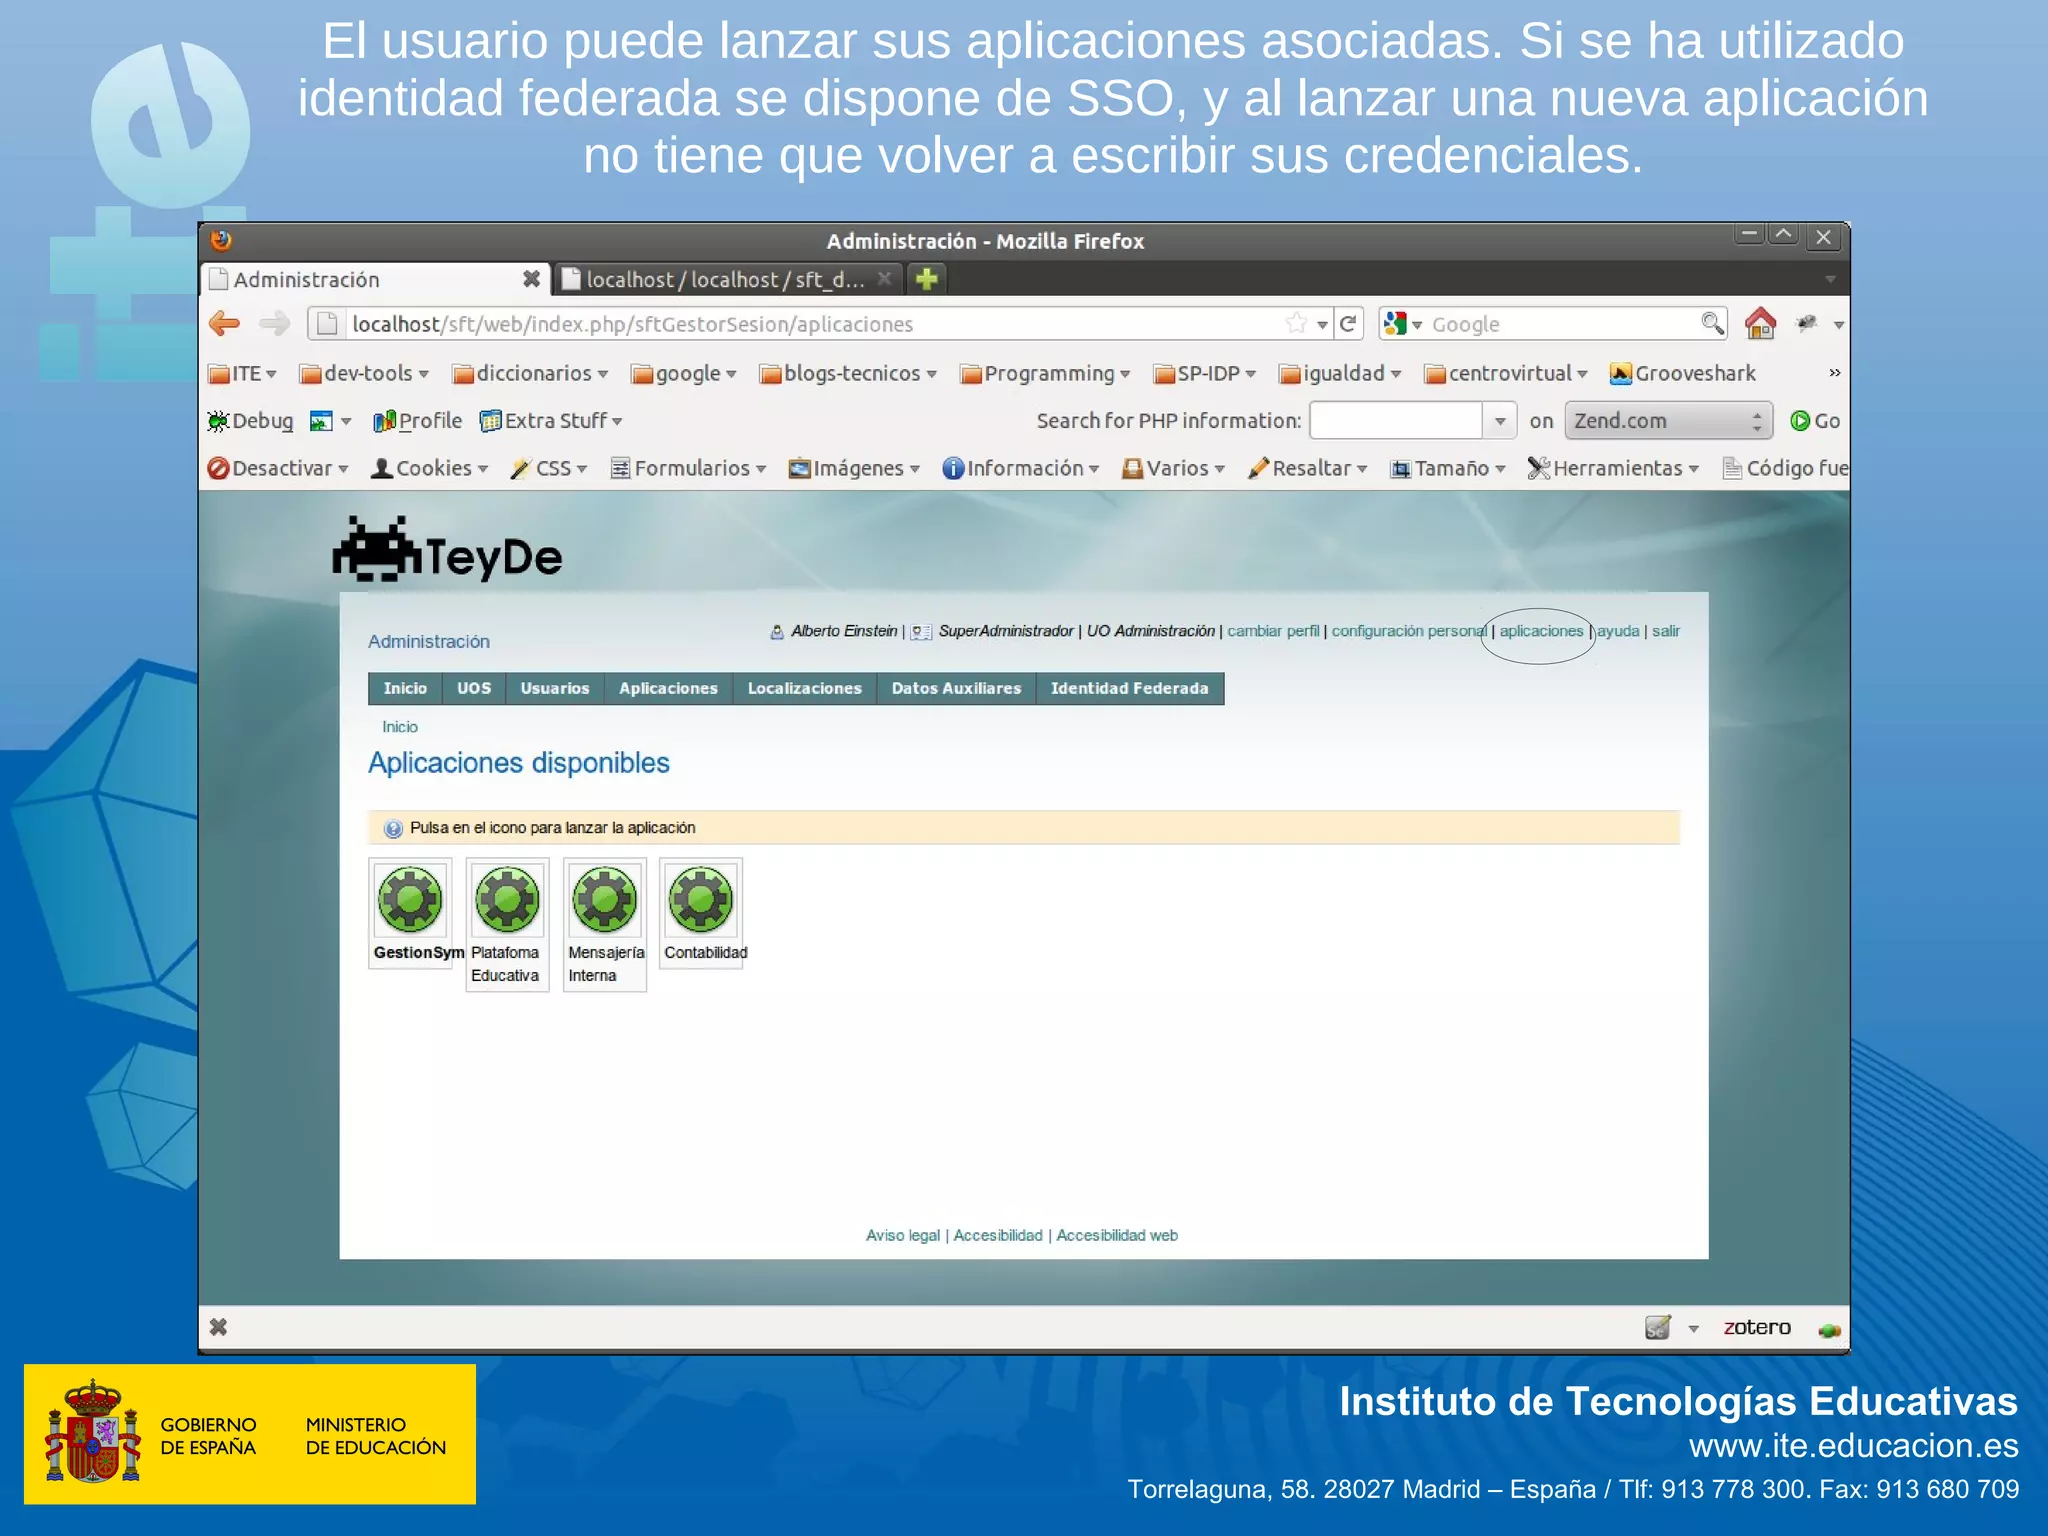Open a new tab with the plus icon
2048x1536 pixels.
927,279
